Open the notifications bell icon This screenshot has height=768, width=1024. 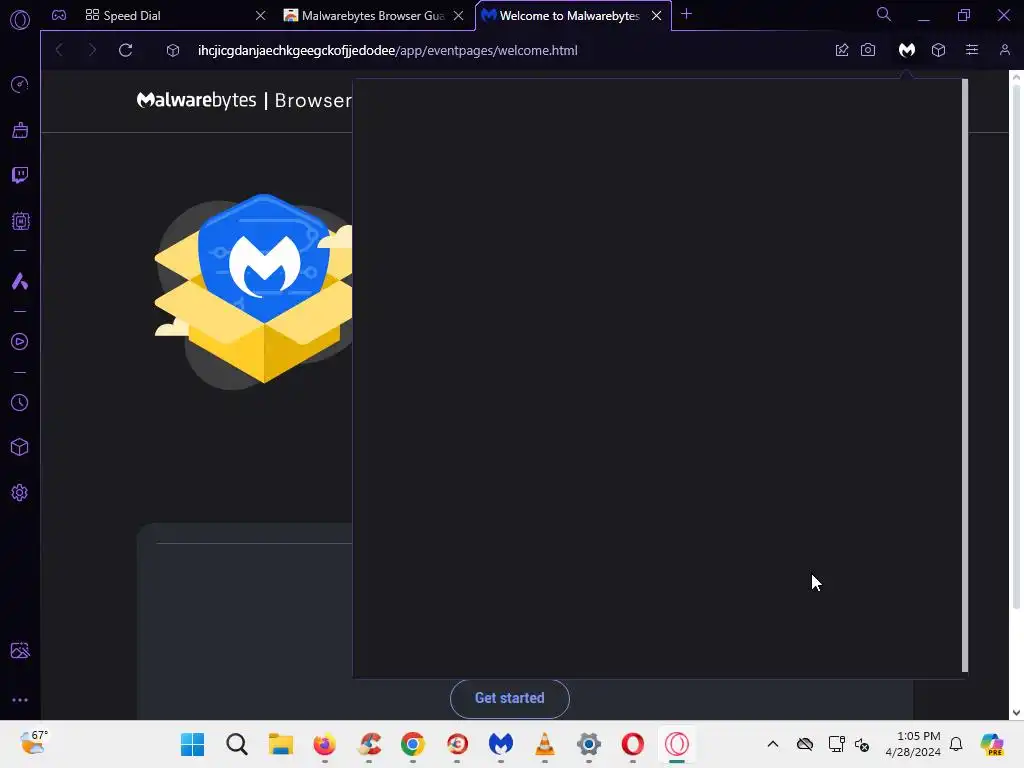tap(956, 744)
